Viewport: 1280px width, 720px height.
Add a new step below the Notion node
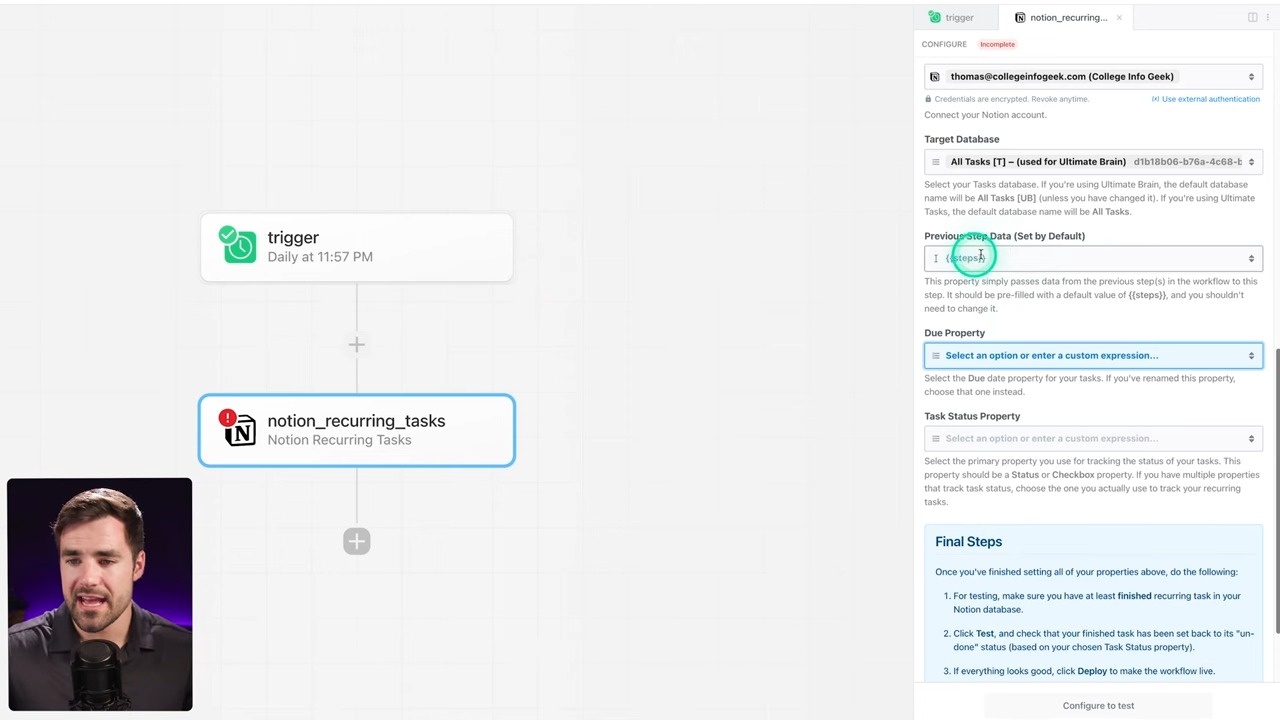[x=357, y=542]
